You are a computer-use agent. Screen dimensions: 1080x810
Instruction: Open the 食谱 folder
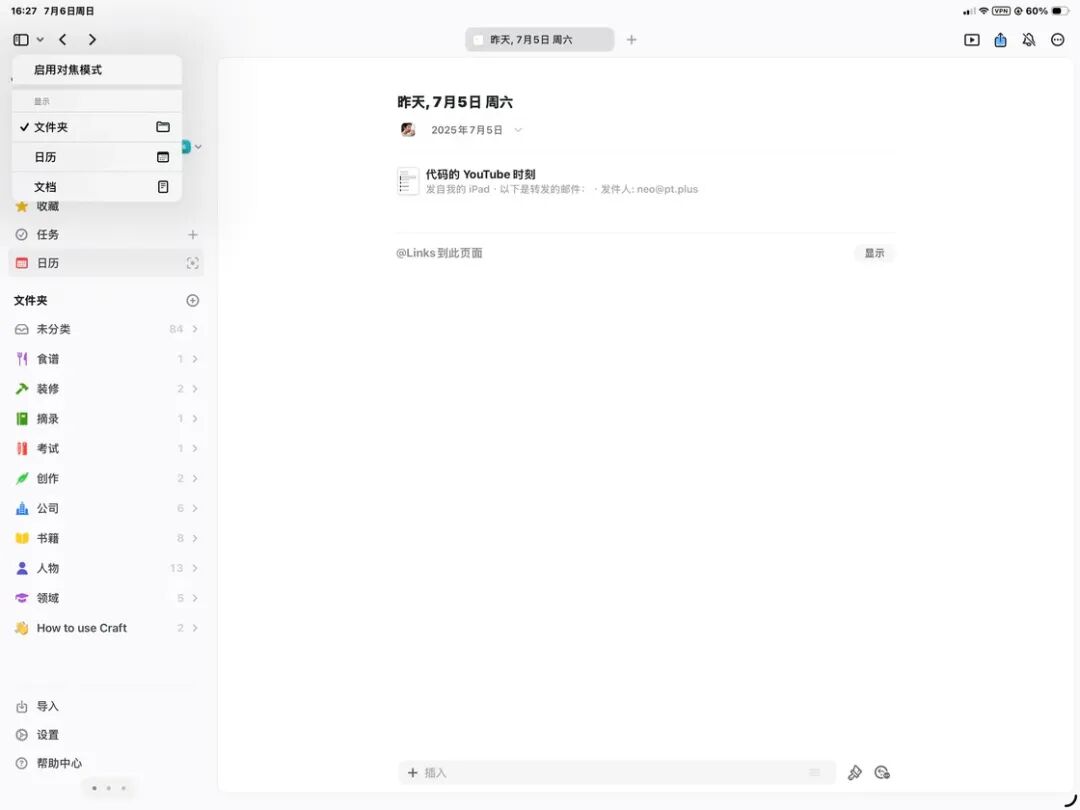tap(106, 359)
